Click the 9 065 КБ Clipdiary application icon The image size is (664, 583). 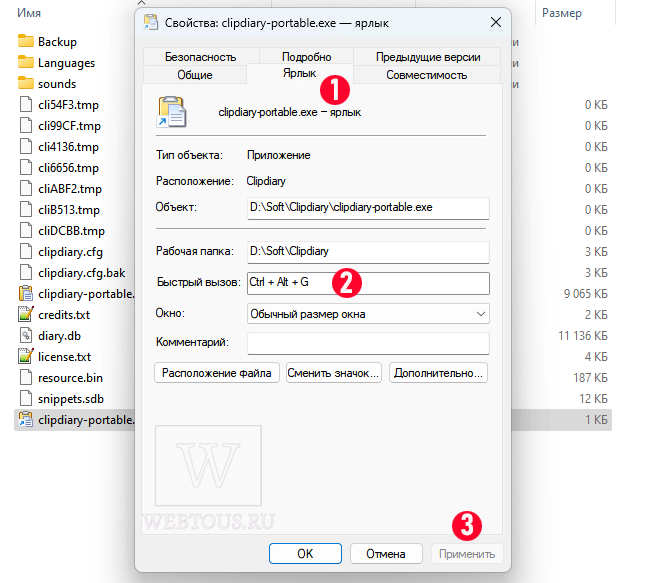[x=26, y=293]
